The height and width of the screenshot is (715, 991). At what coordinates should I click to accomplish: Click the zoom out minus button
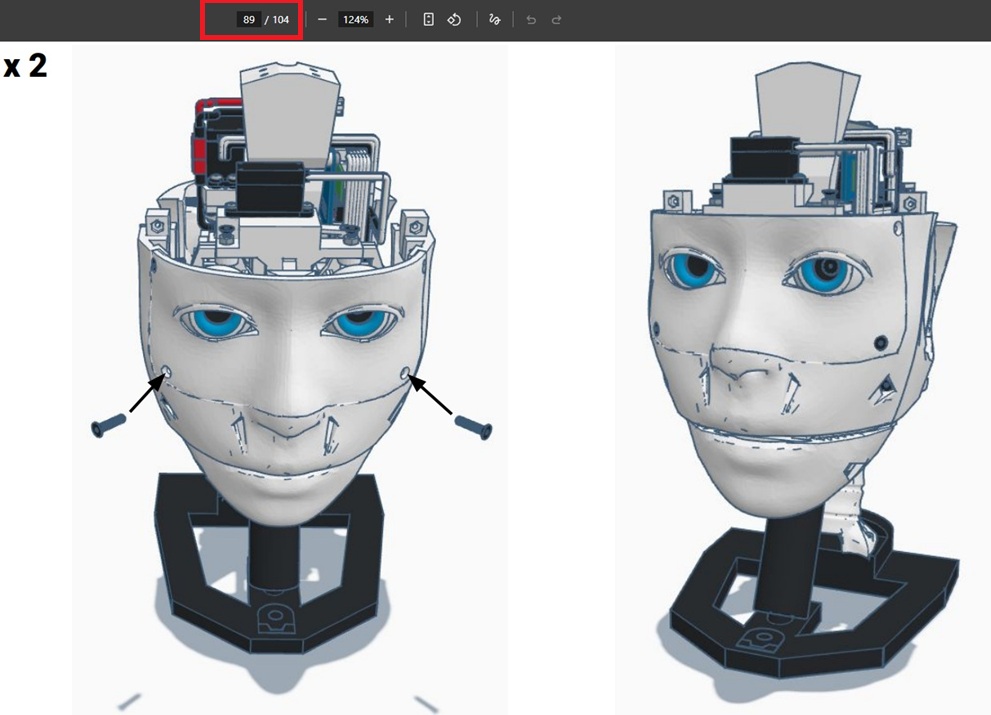pyautogui.click(x=322, y=20)
